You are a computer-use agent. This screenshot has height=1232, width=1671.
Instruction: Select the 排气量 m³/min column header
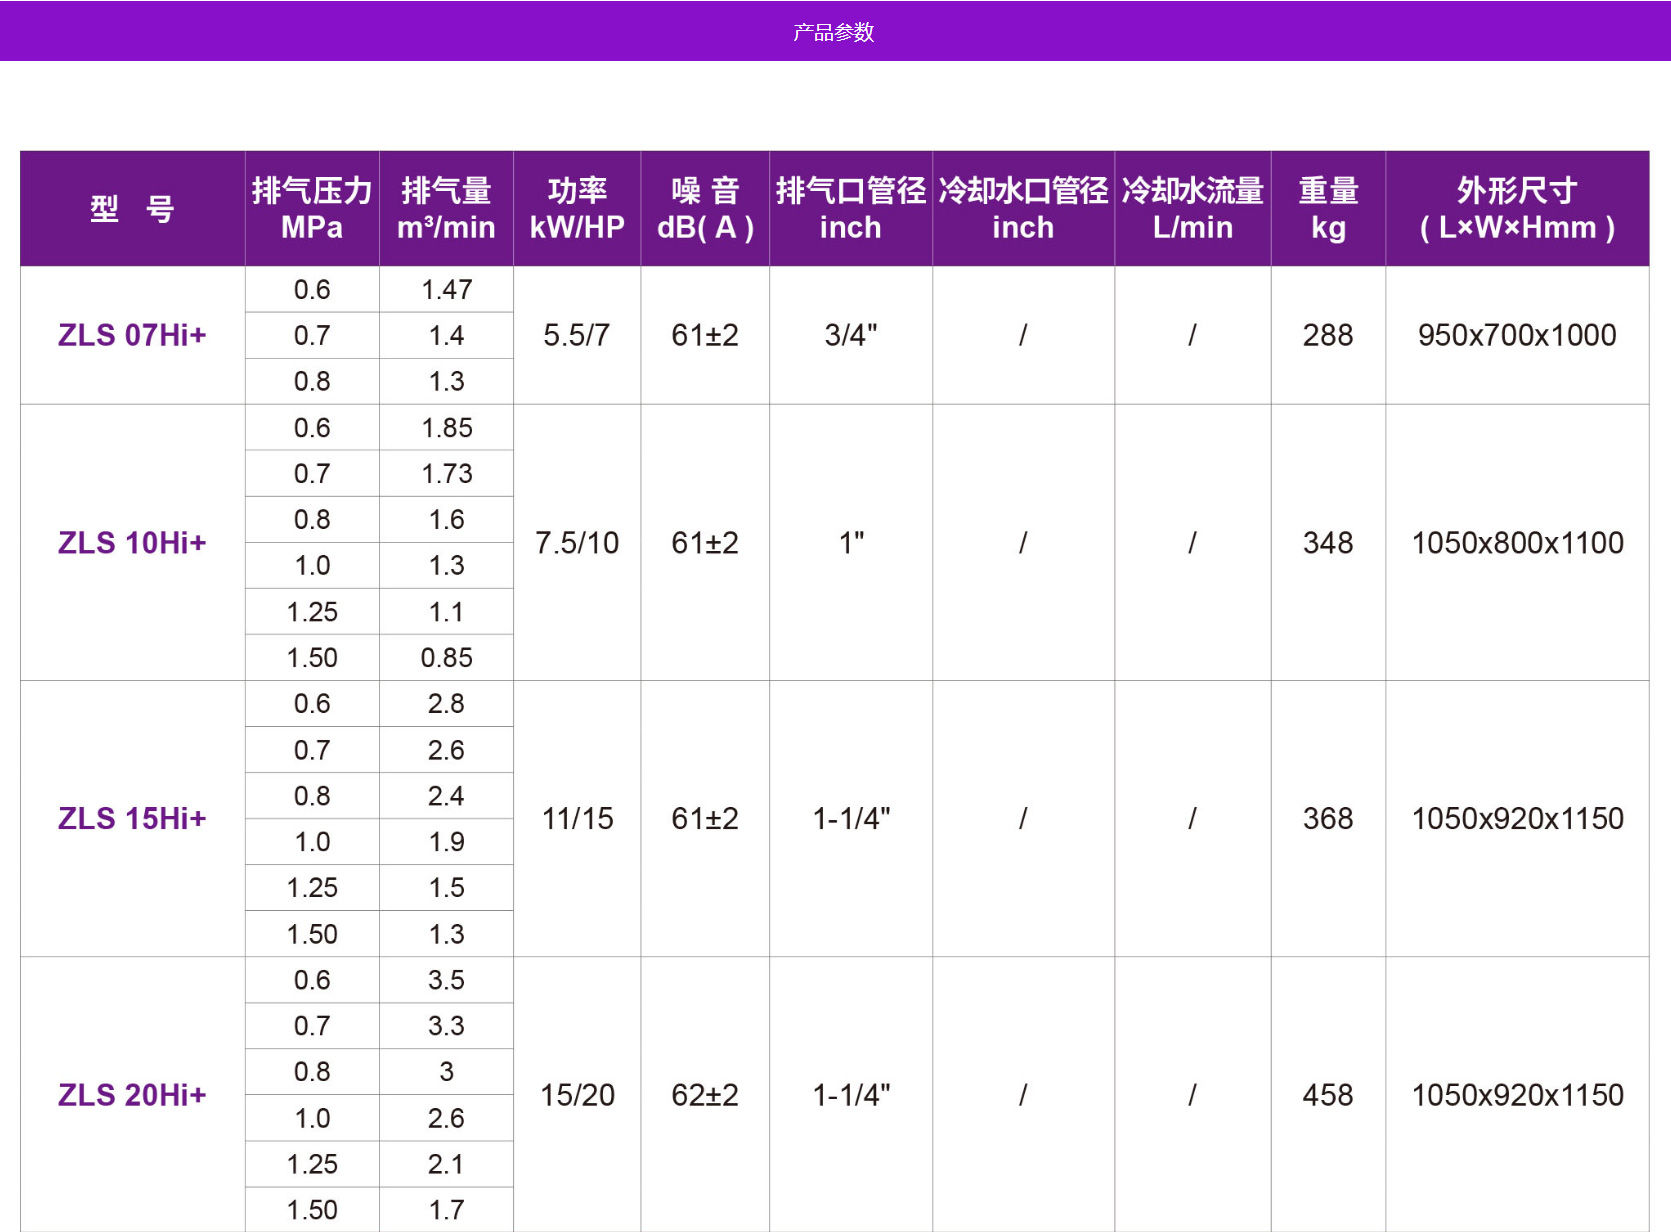pos(446,209)
